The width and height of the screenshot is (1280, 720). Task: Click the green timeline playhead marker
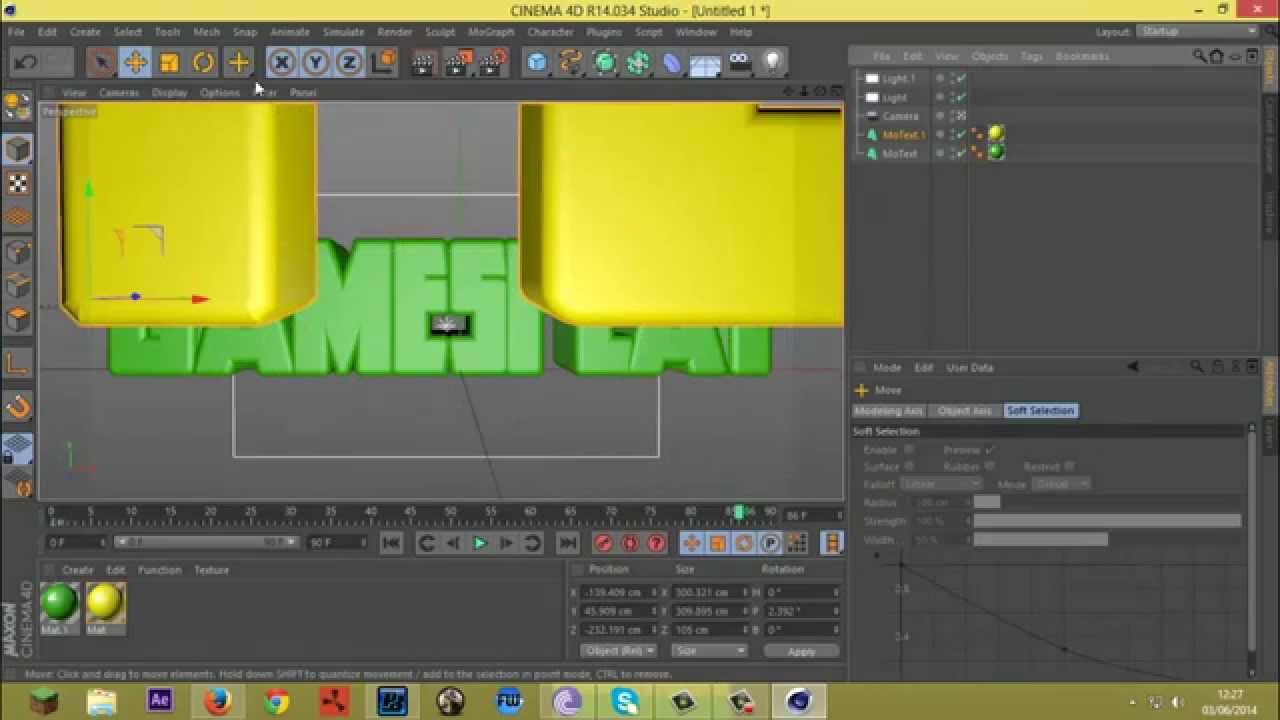pyautogui.click(x=739, y=512)
